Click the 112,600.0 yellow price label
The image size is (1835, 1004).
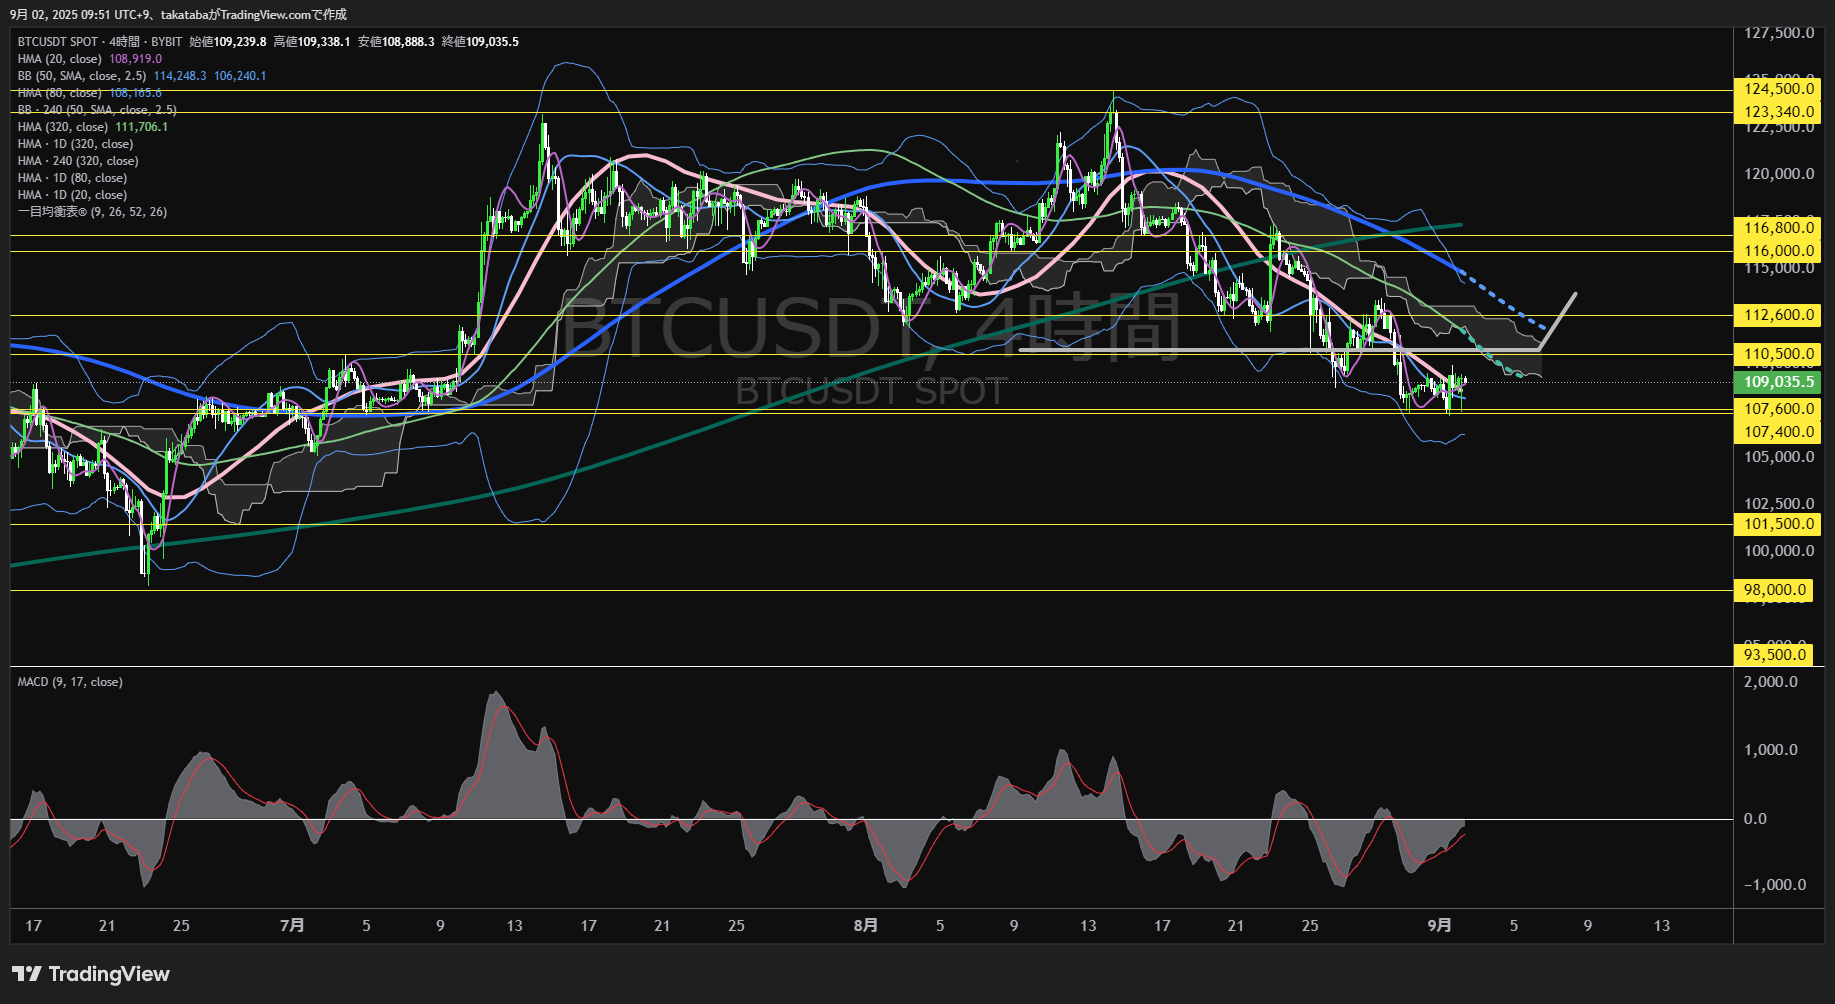(1778, 315)
